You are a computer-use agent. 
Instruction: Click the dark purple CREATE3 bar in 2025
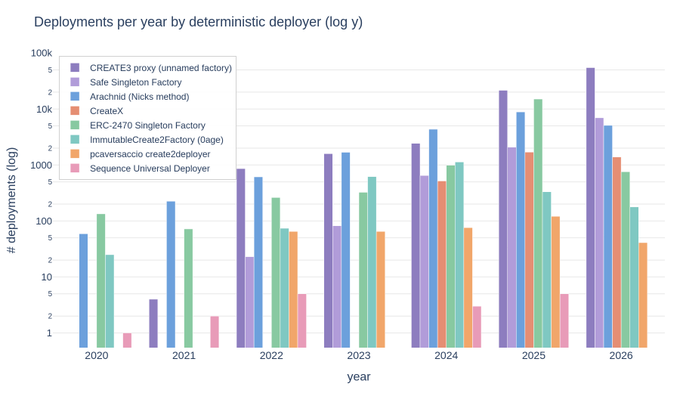[x=503, y=219]
